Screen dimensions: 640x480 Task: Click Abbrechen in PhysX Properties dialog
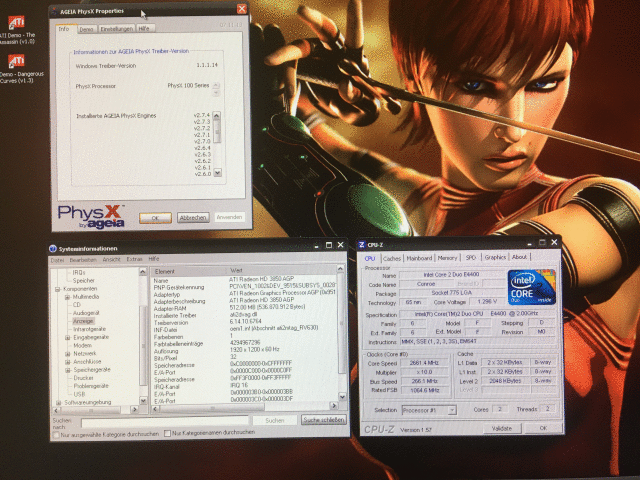(193, 218)
